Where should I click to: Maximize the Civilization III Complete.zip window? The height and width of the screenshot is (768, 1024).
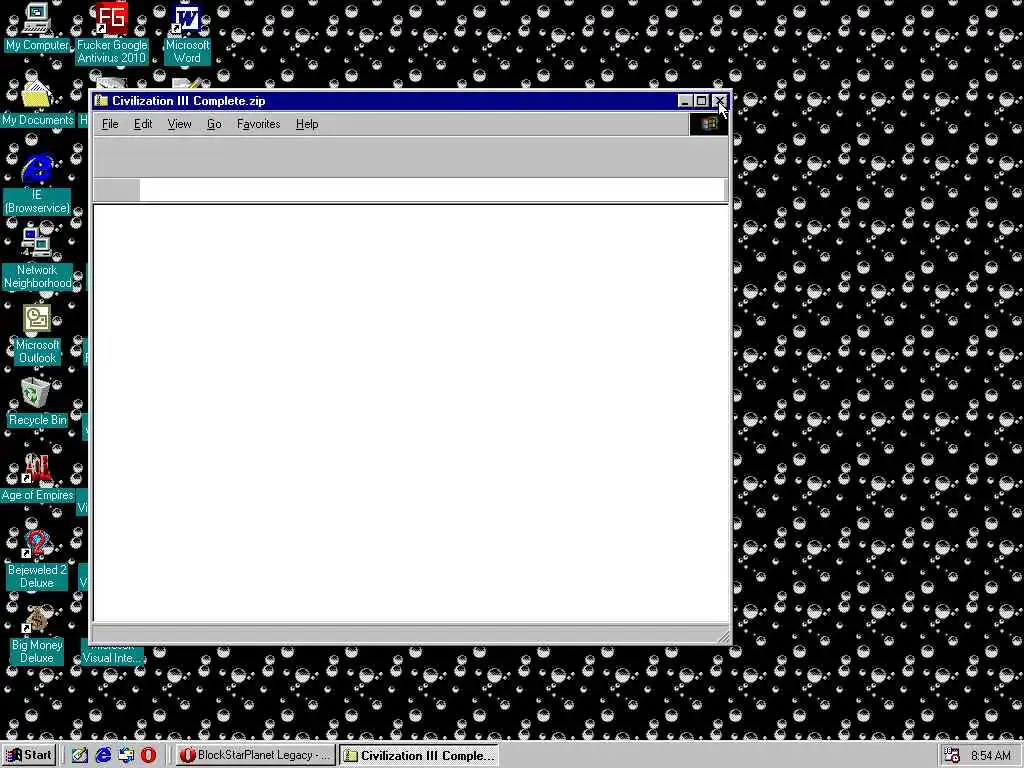pyautogui.click(x=701, y=101)
